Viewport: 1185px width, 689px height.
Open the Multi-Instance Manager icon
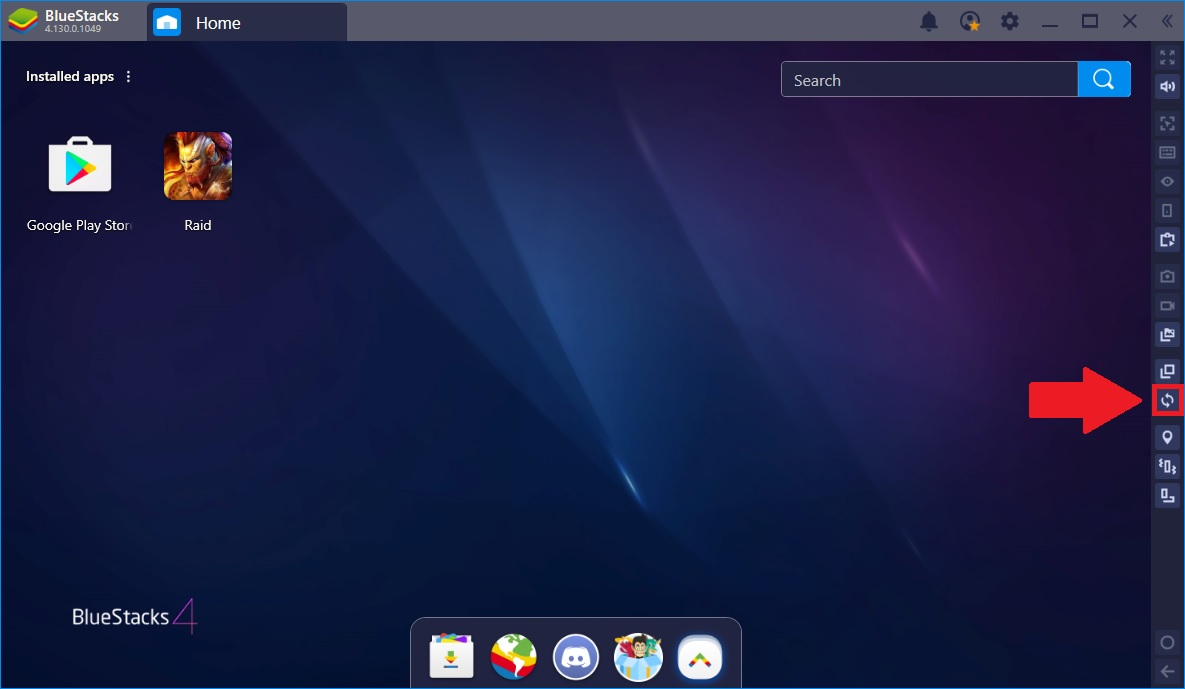tap(1167, 371)
